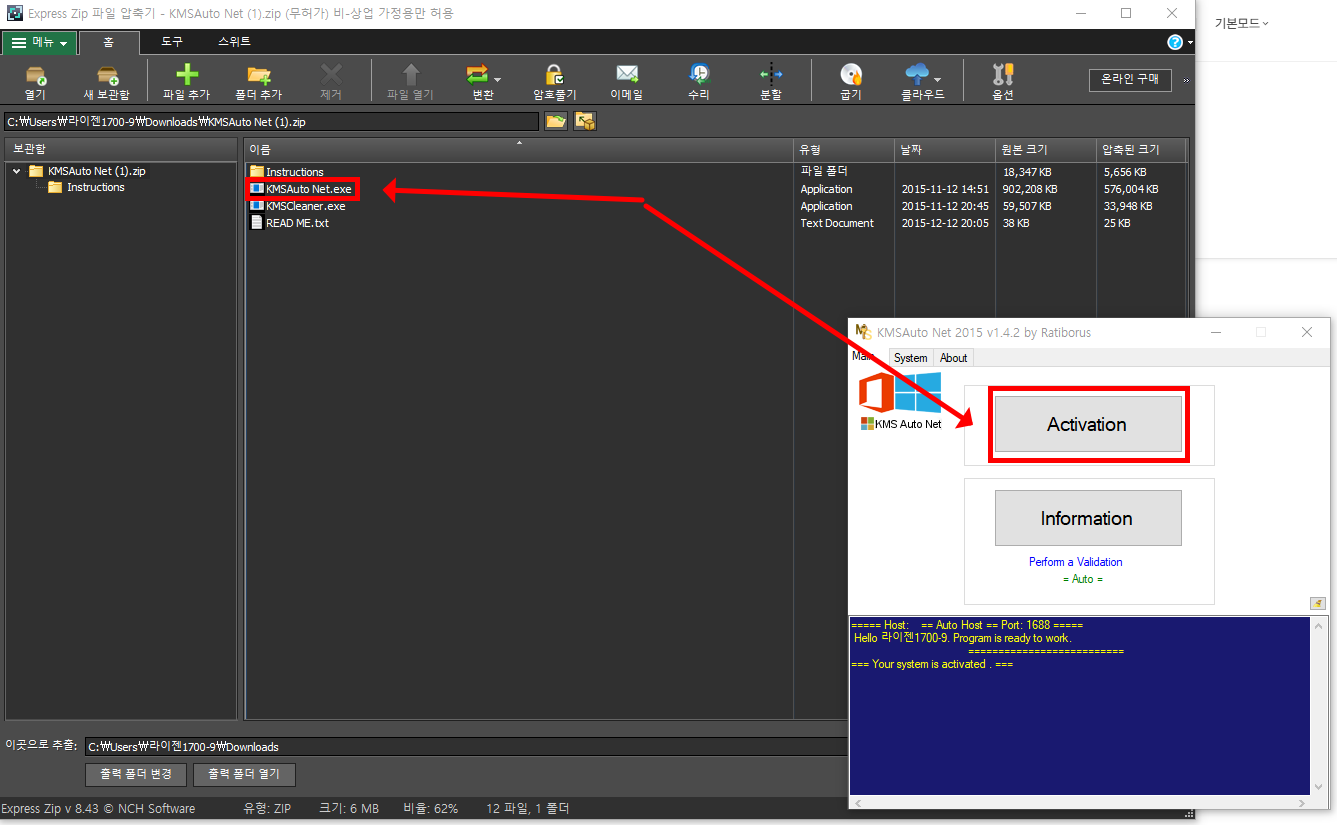Click the extract package icon beside the path
The image size is (1337, 825).
coord(584,121)
